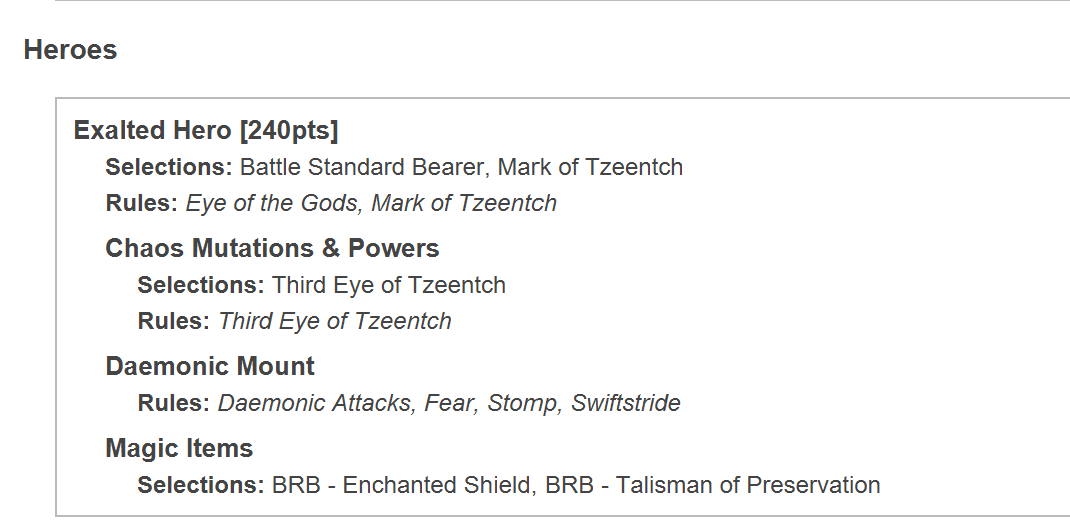The width and height of the screenshot is (1070, 526).
Task: Open the Fear rule
Action: pyautogui.click(x=449, y=403)
